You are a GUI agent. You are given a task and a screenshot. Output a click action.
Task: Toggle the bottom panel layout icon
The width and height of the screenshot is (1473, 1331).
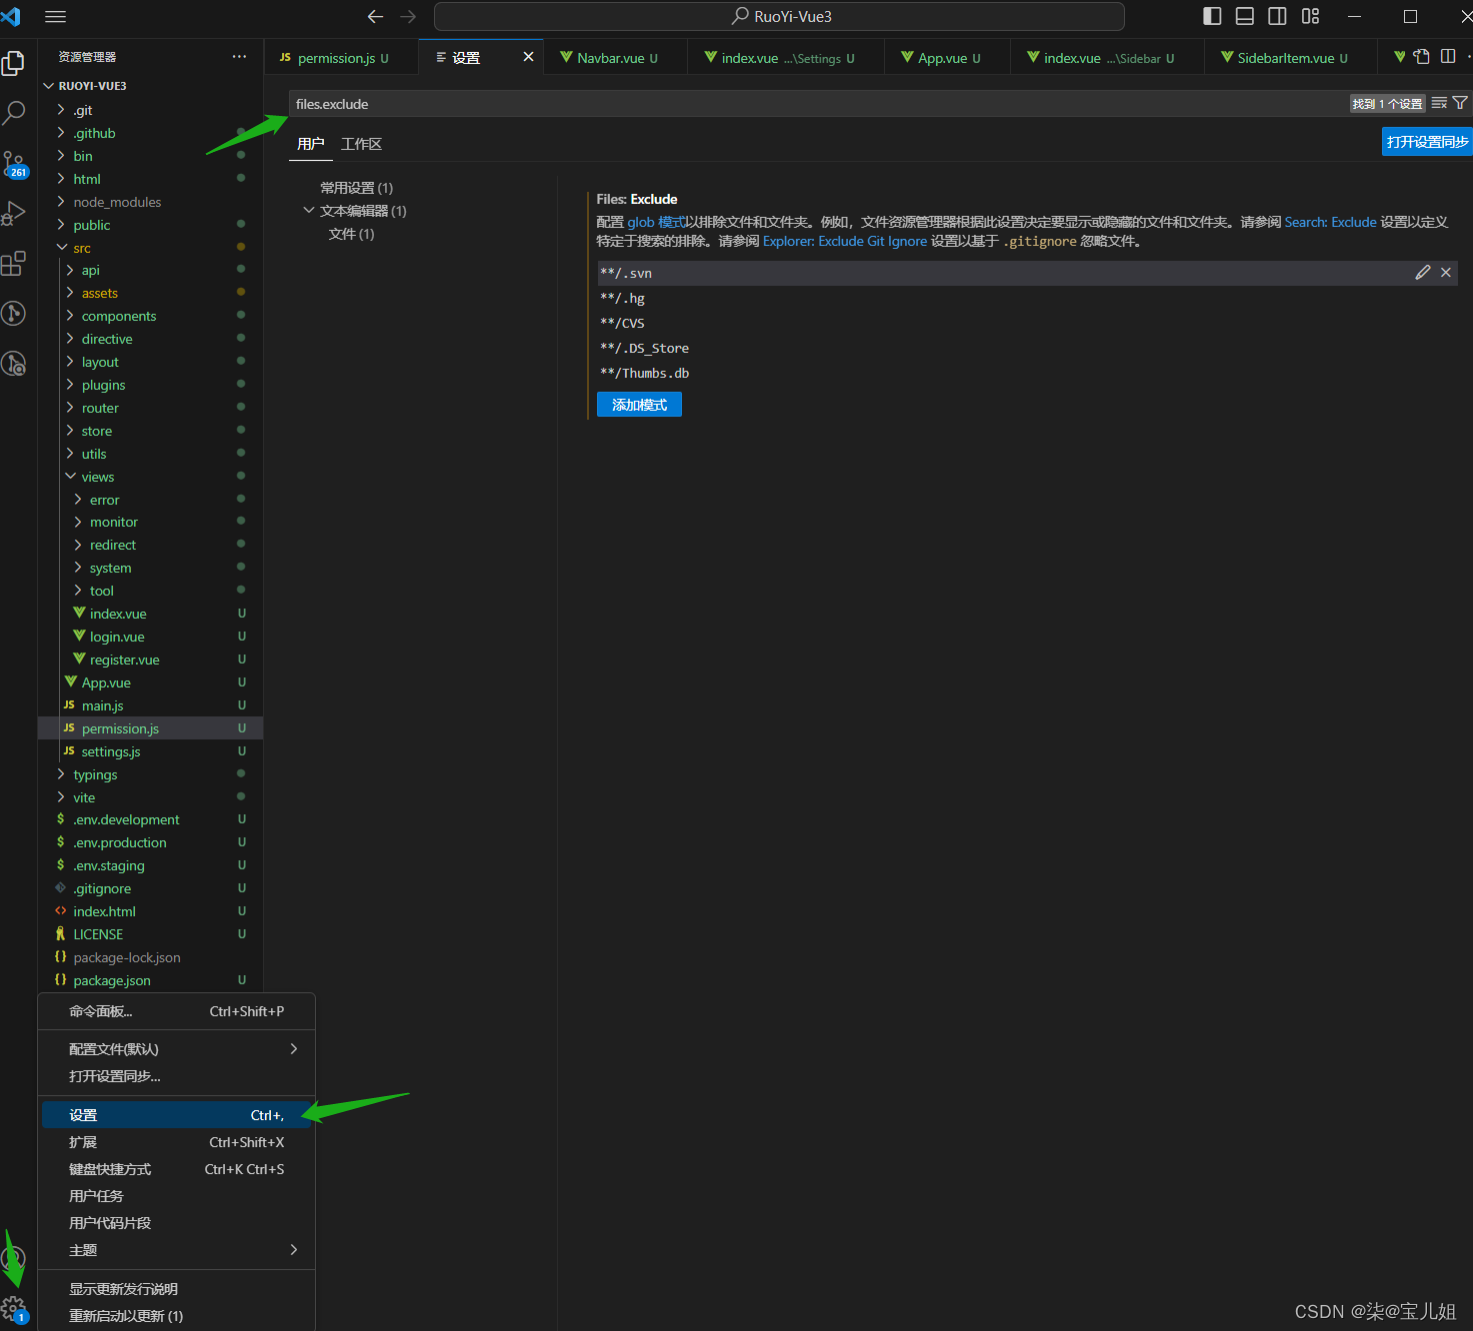1245,16
